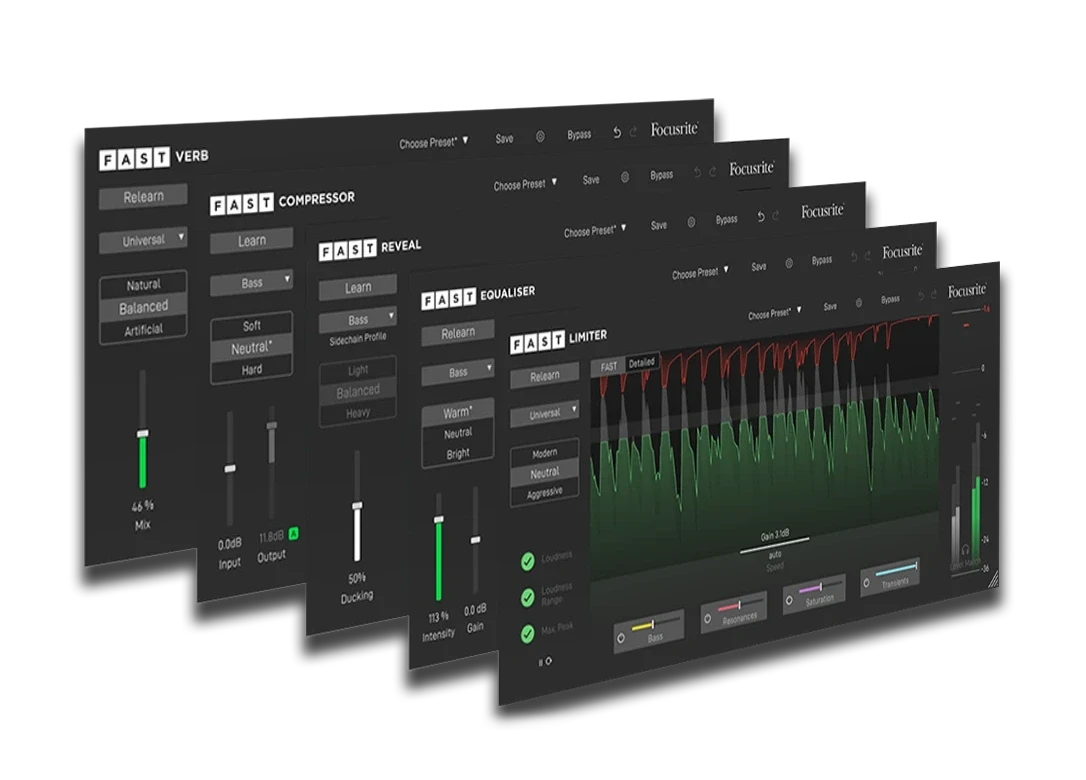This screenshot has height=780, width=1086.
Task: Click the undo arrow in FAST Verb header
Action: (617, 132)
